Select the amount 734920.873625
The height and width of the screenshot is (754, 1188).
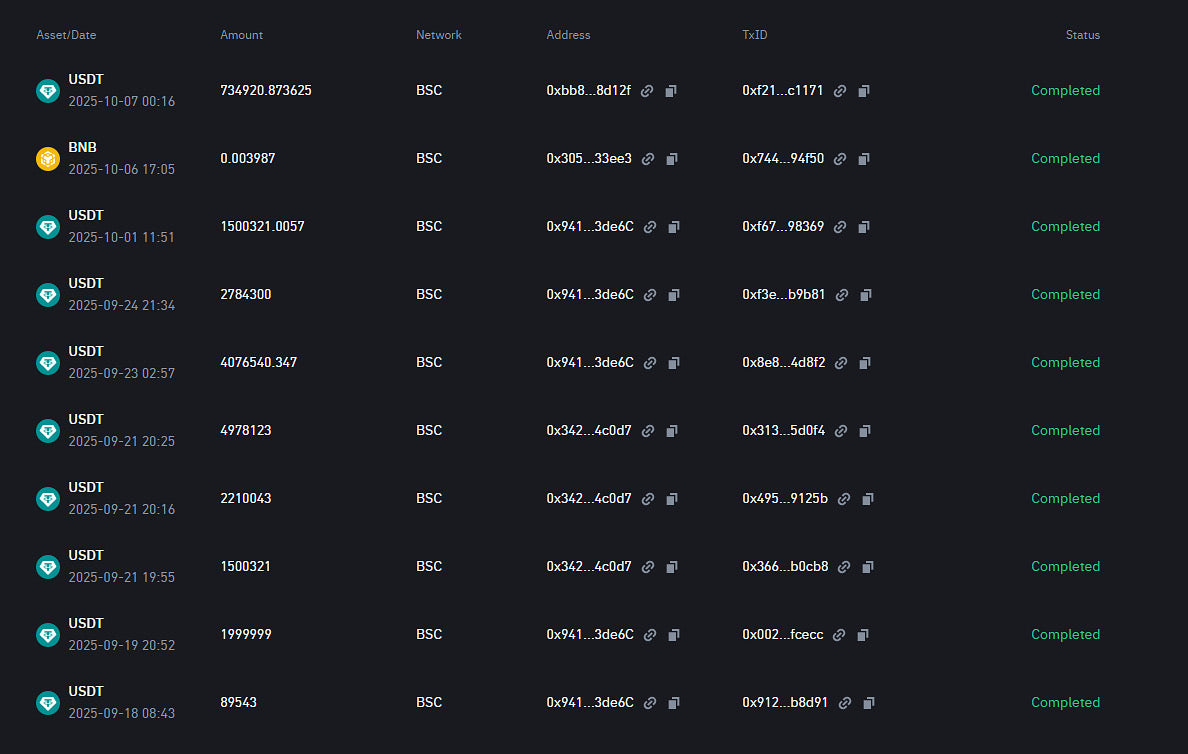coord(265,90)
